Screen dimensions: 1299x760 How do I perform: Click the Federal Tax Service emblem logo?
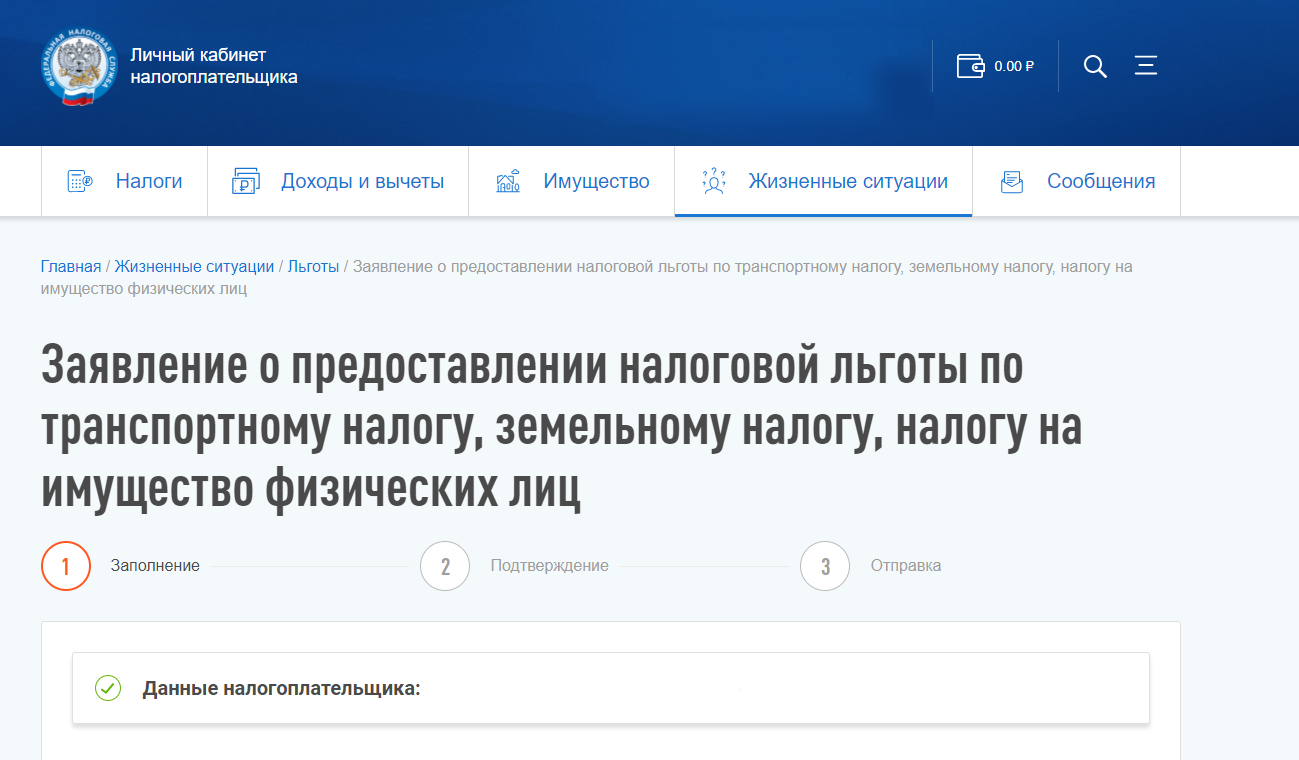(x=80, y=67)
